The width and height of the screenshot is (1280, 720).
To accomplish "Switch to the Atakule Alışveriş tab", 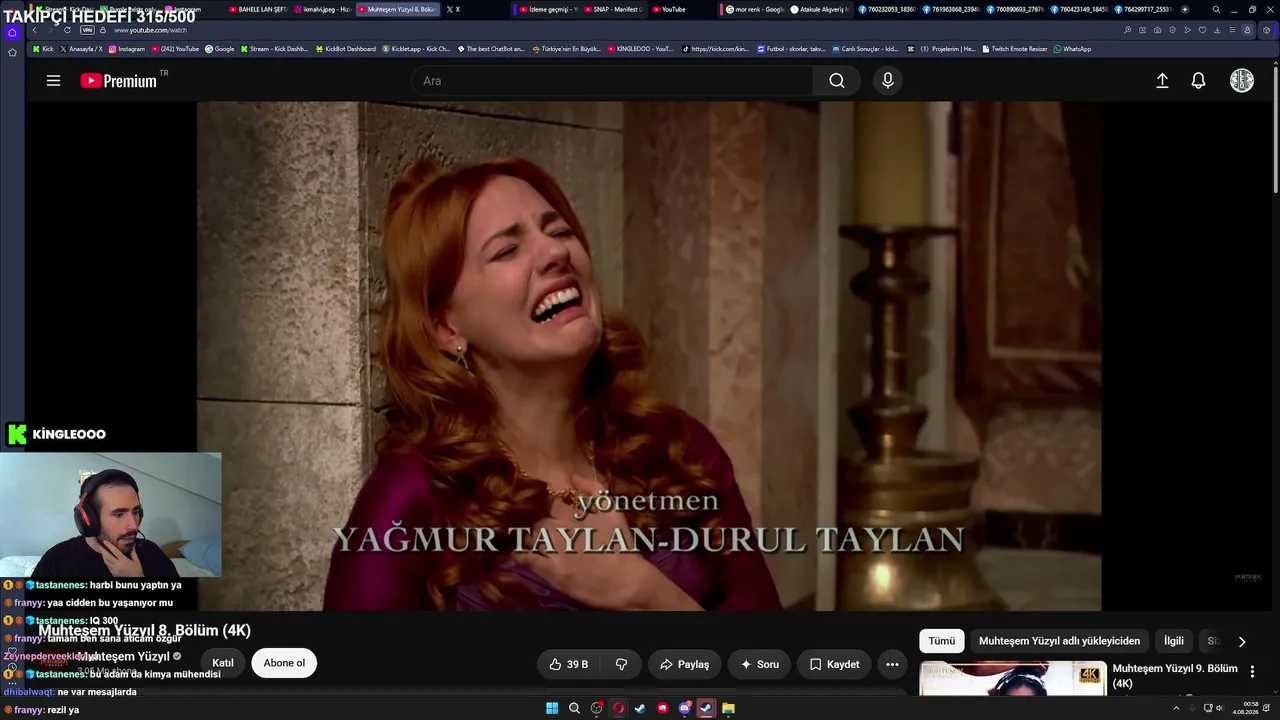I will tap(820, 9).
